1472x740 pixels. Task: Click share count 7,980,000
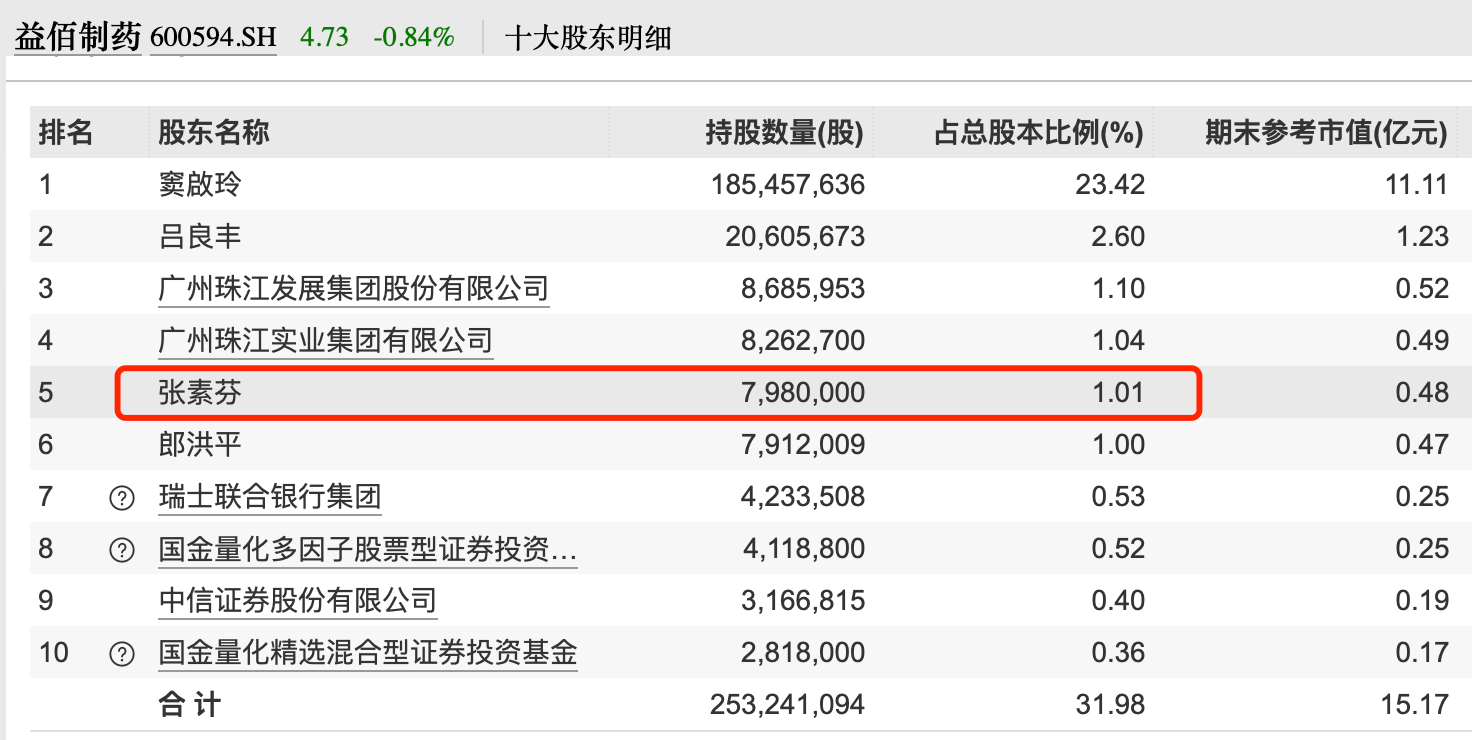(803, 393)
